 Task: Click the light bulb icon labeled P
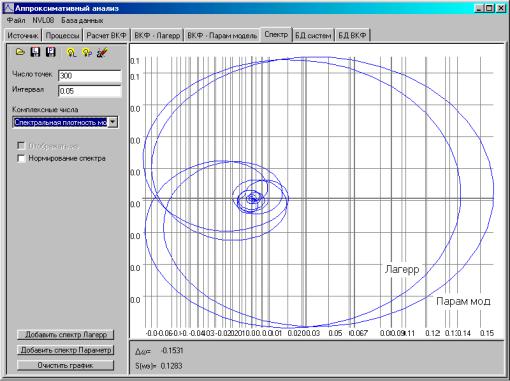[87, 53]
